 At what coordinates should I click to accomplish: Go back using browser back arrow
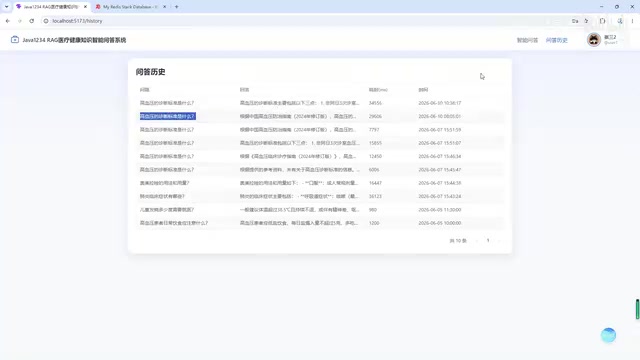(x=8, y=21)
